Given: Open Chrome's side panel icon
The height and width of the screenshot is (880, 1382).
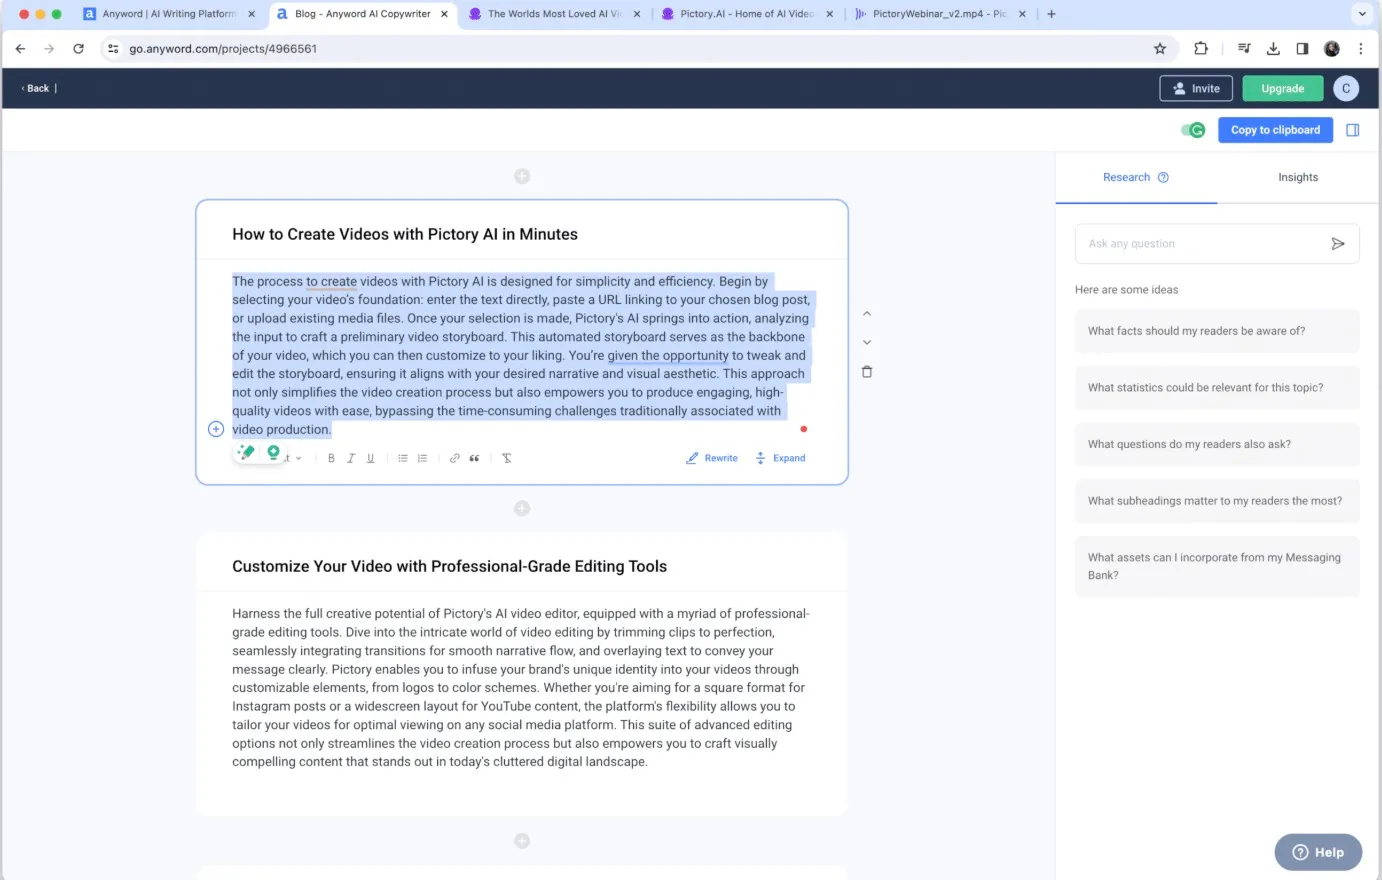Looking at the screenshot, I should (x=1302, y=48).
